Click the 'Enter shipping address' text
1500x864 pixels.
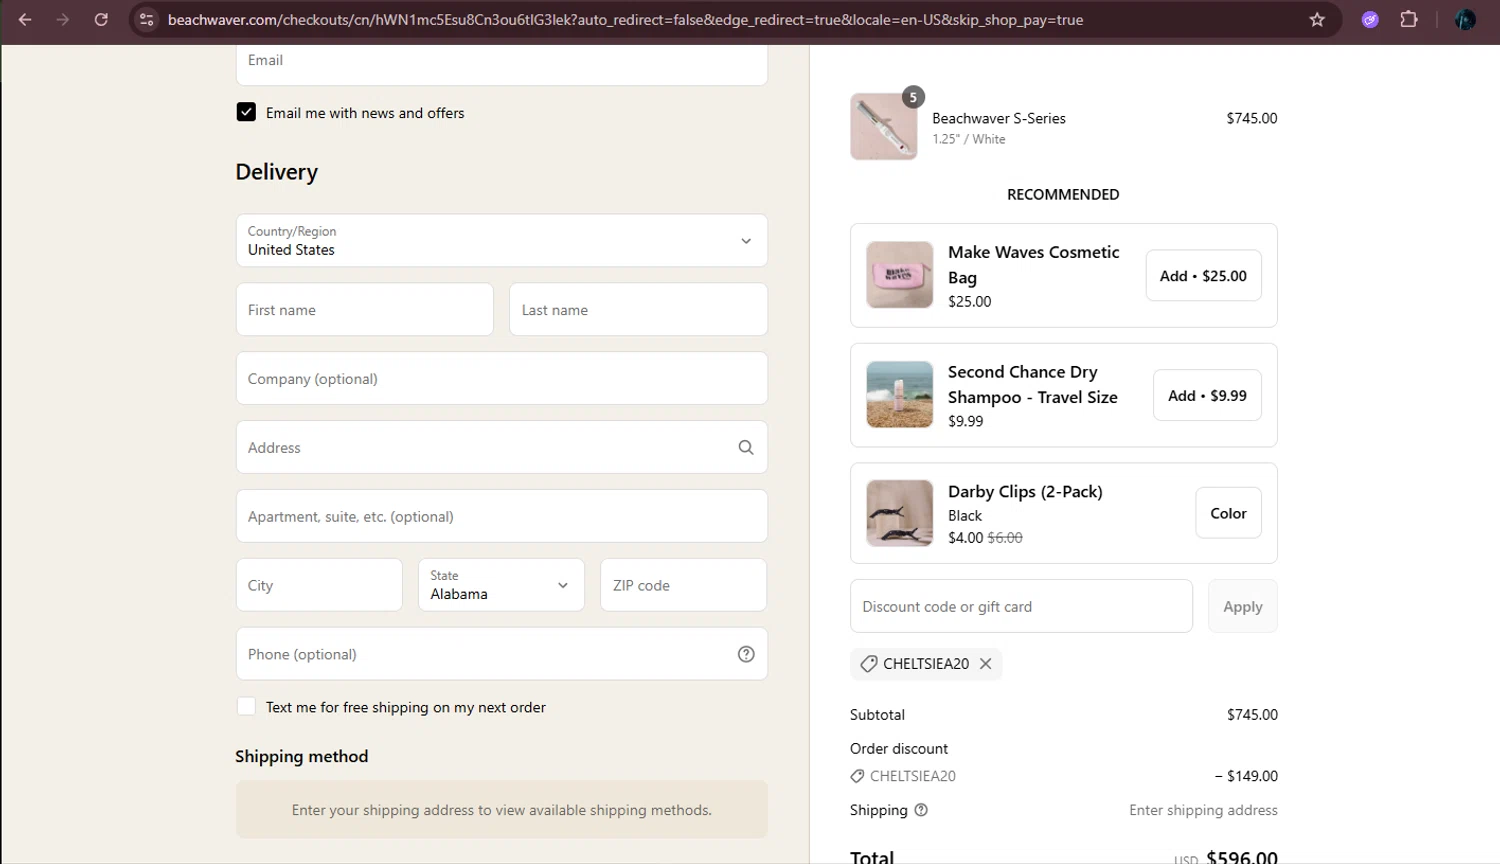pos(1203,810)
